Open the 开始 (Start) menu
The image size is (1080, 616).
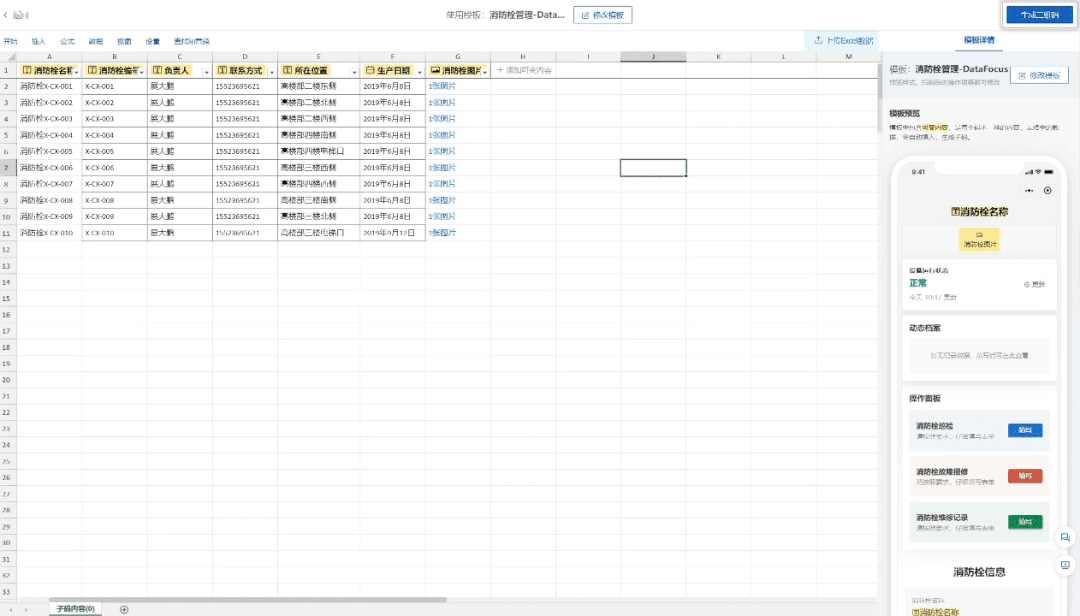coord(10,41)
